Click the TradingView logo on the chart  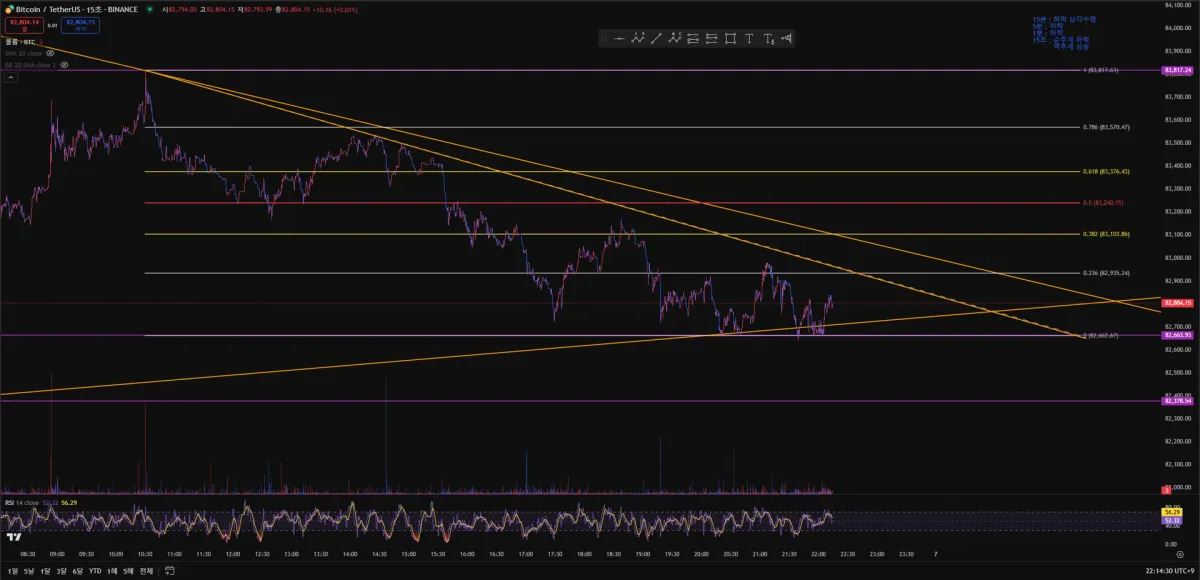(14, 537)
